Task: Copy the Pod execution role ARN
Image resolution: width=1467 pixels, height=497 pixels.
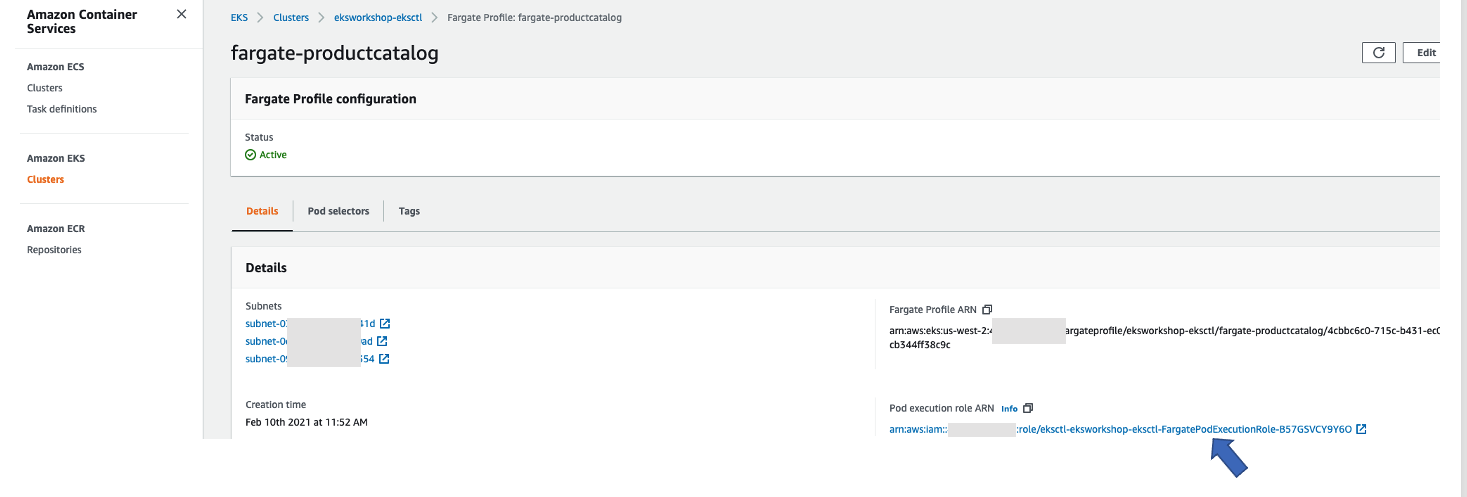Action: (1028, 408)
